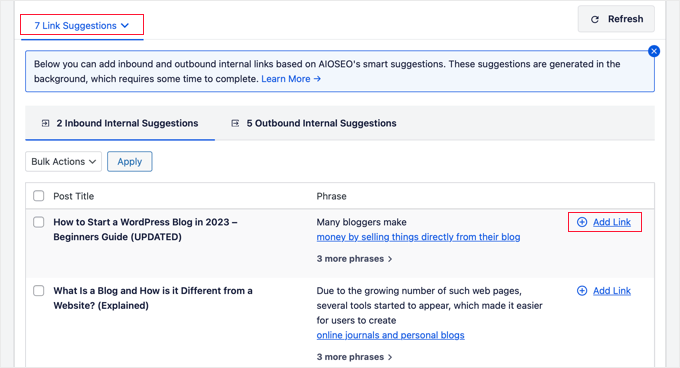Click Add Link for What Is a Blog row
The height and width of the screenshot is (368, 680).
coord(612,291)
